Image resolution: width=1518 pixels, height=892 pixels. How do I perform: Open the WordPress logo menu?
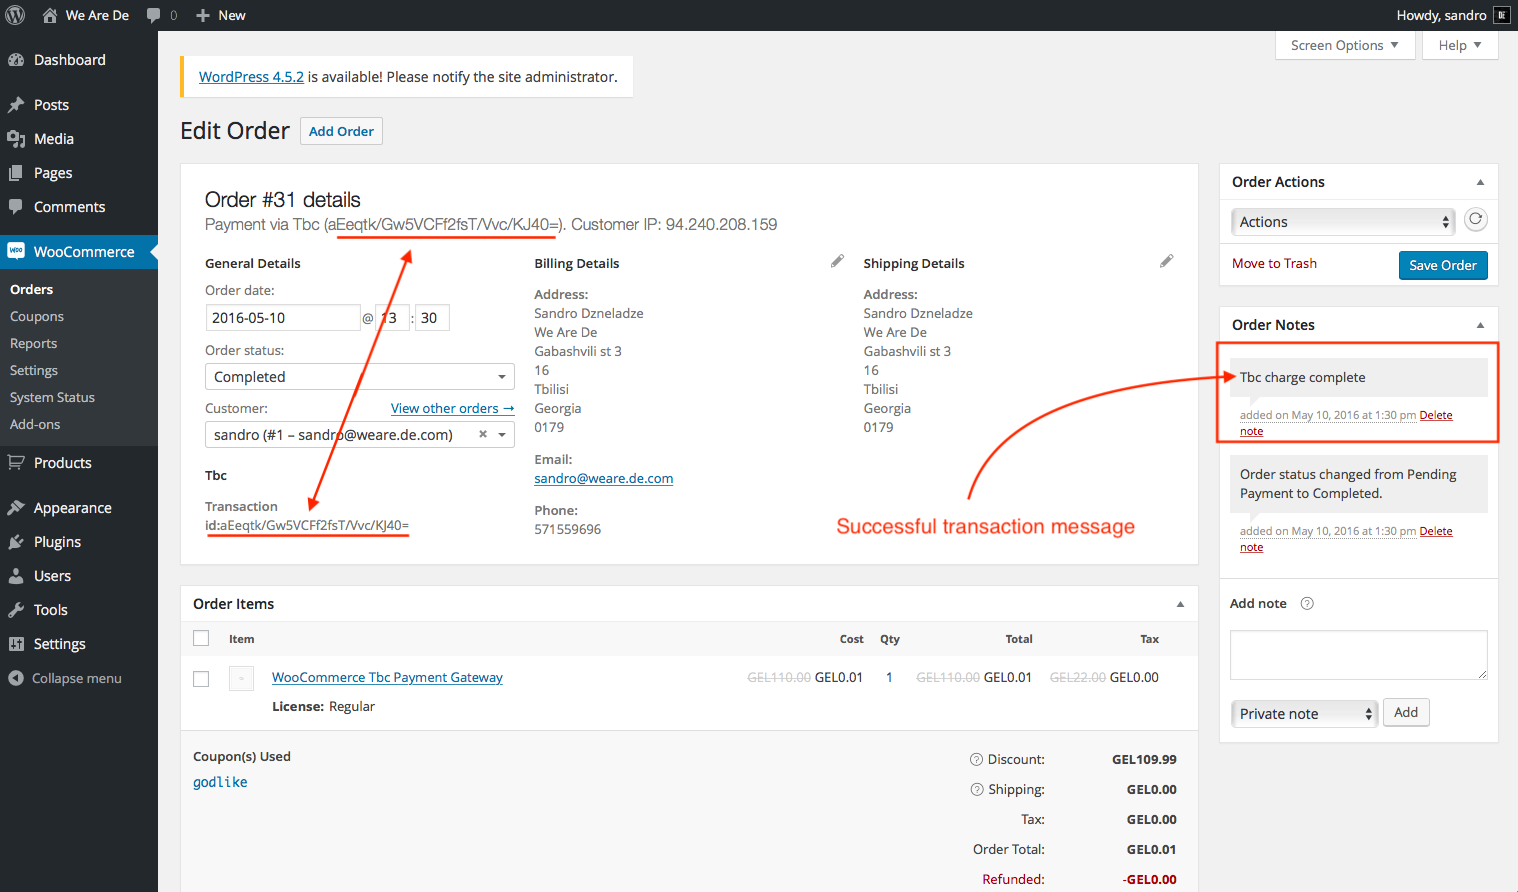click(x=15, y=15)
